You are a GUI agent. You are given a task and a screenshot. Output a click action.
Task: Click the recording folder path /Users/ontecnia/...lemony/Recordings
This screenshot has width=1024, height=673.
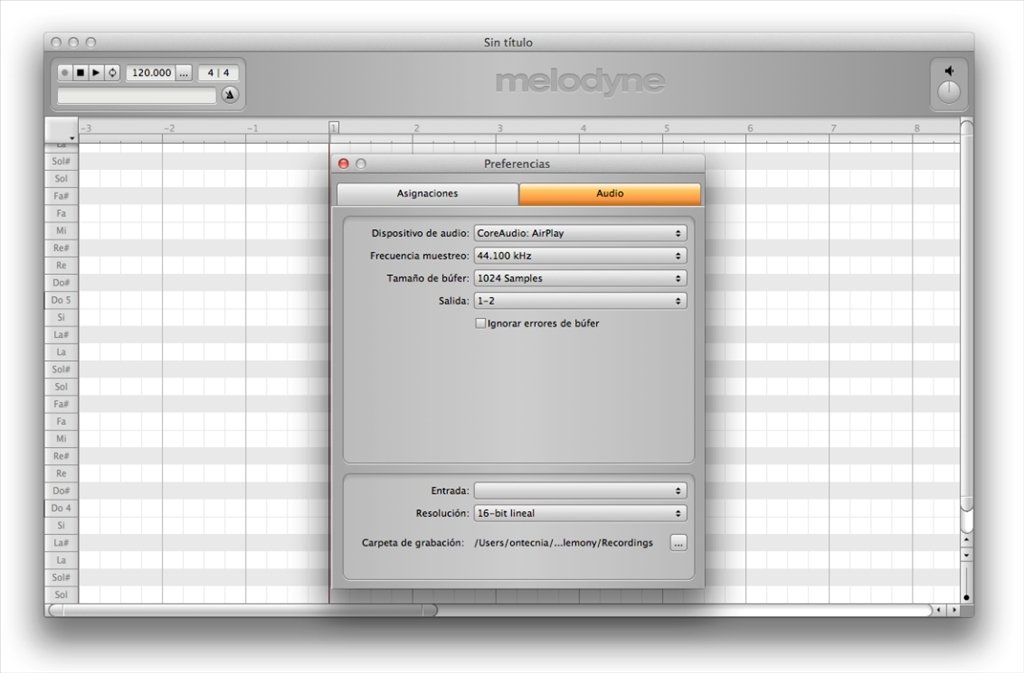pyautogui.click(x=564, y=542)
